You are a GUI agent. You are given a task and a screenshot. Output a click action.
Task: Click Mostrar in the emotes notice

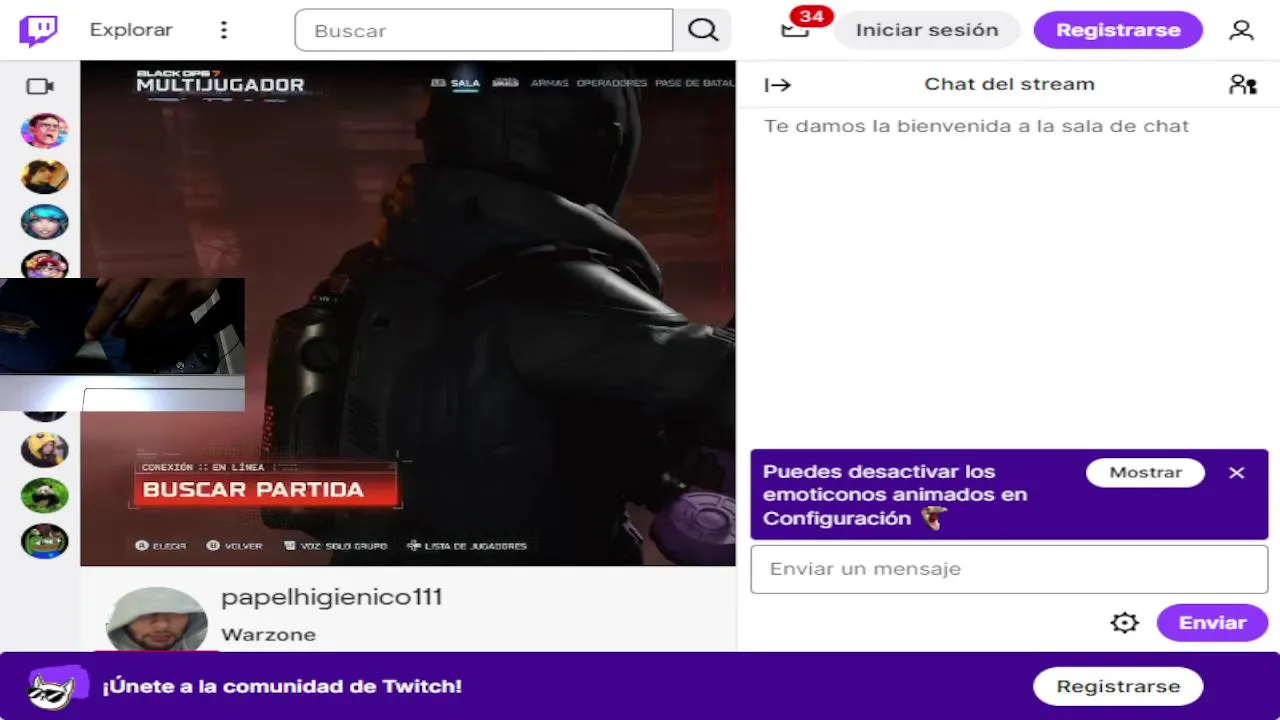pos(1145,472)
